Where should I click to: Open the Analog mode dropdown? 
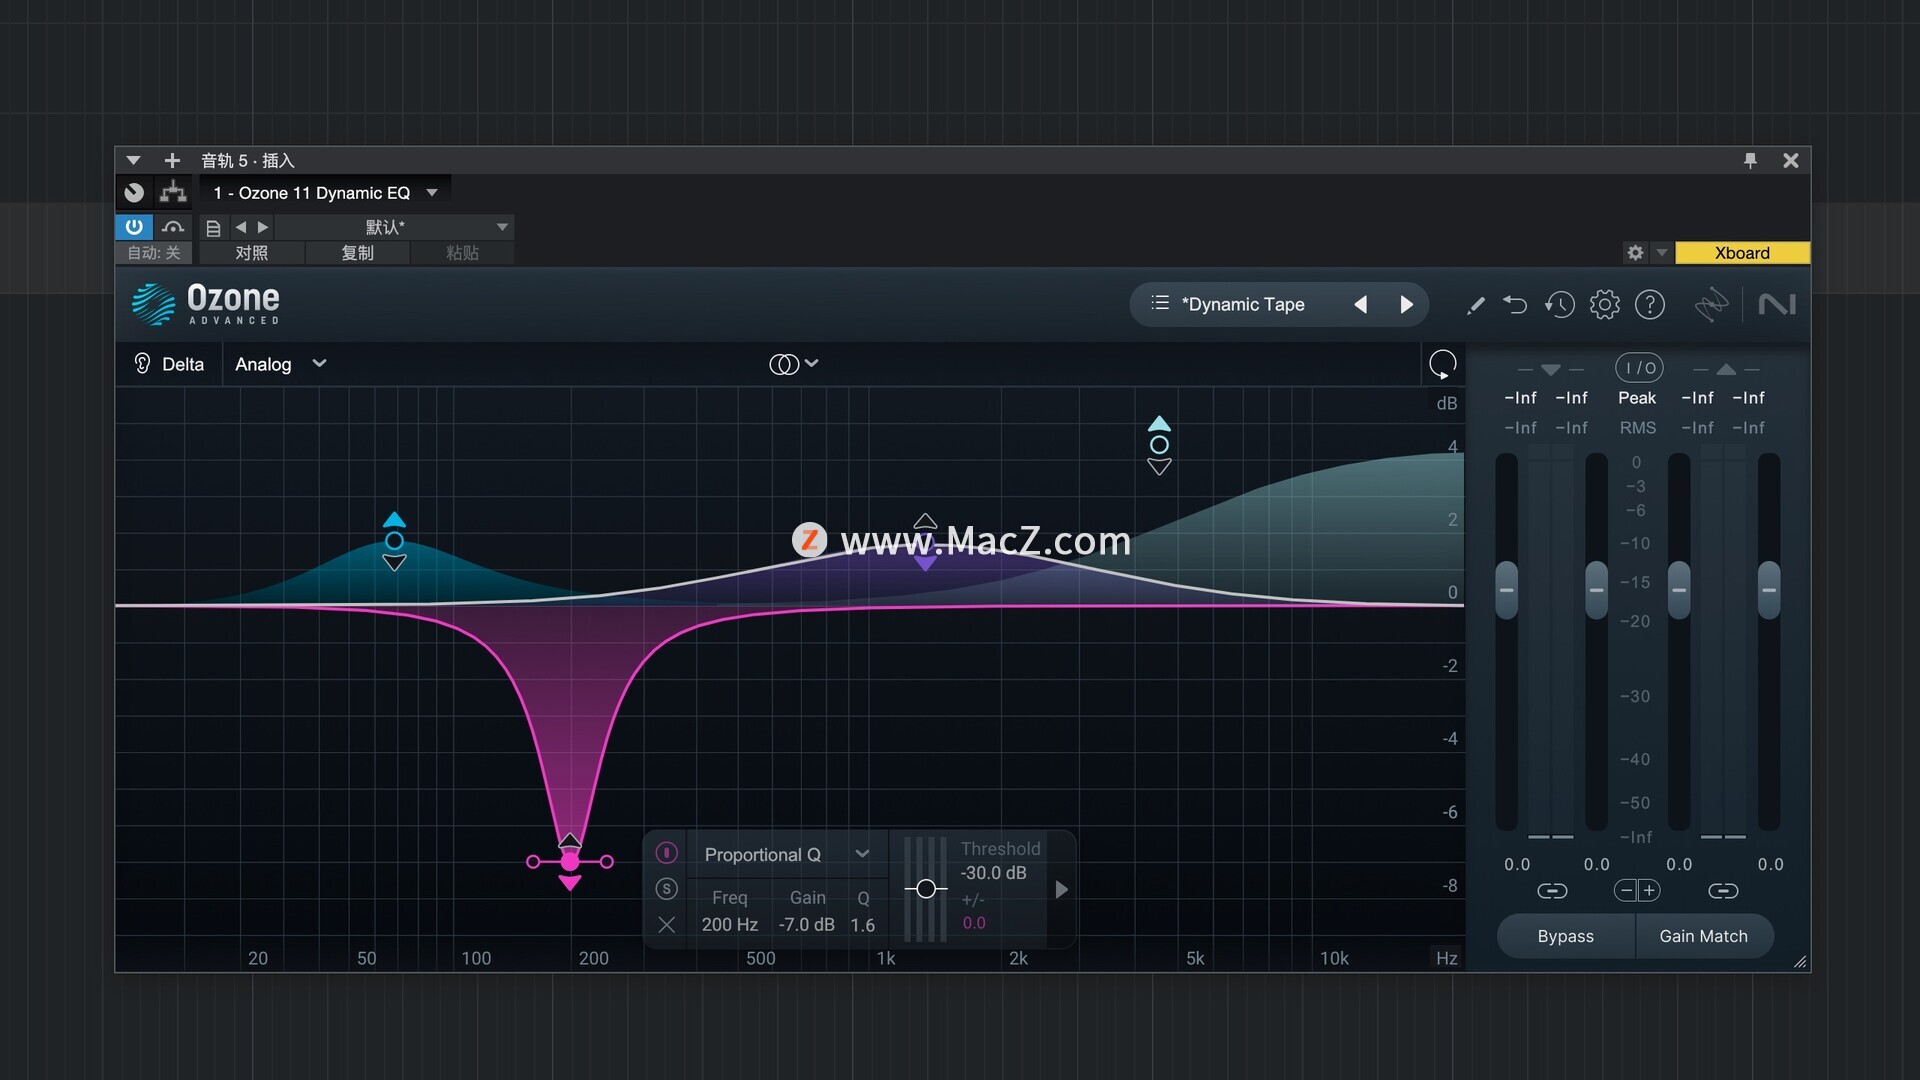tap(281, 364)
